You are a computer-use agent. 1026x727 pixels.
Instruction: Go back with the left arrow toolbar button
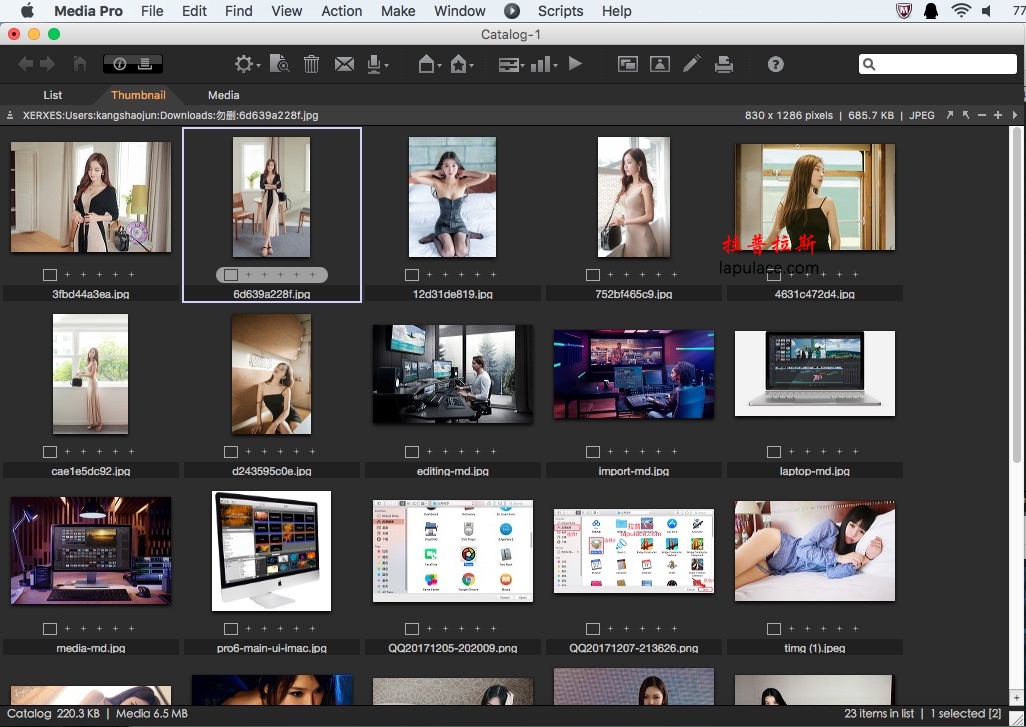coord(26,64)
